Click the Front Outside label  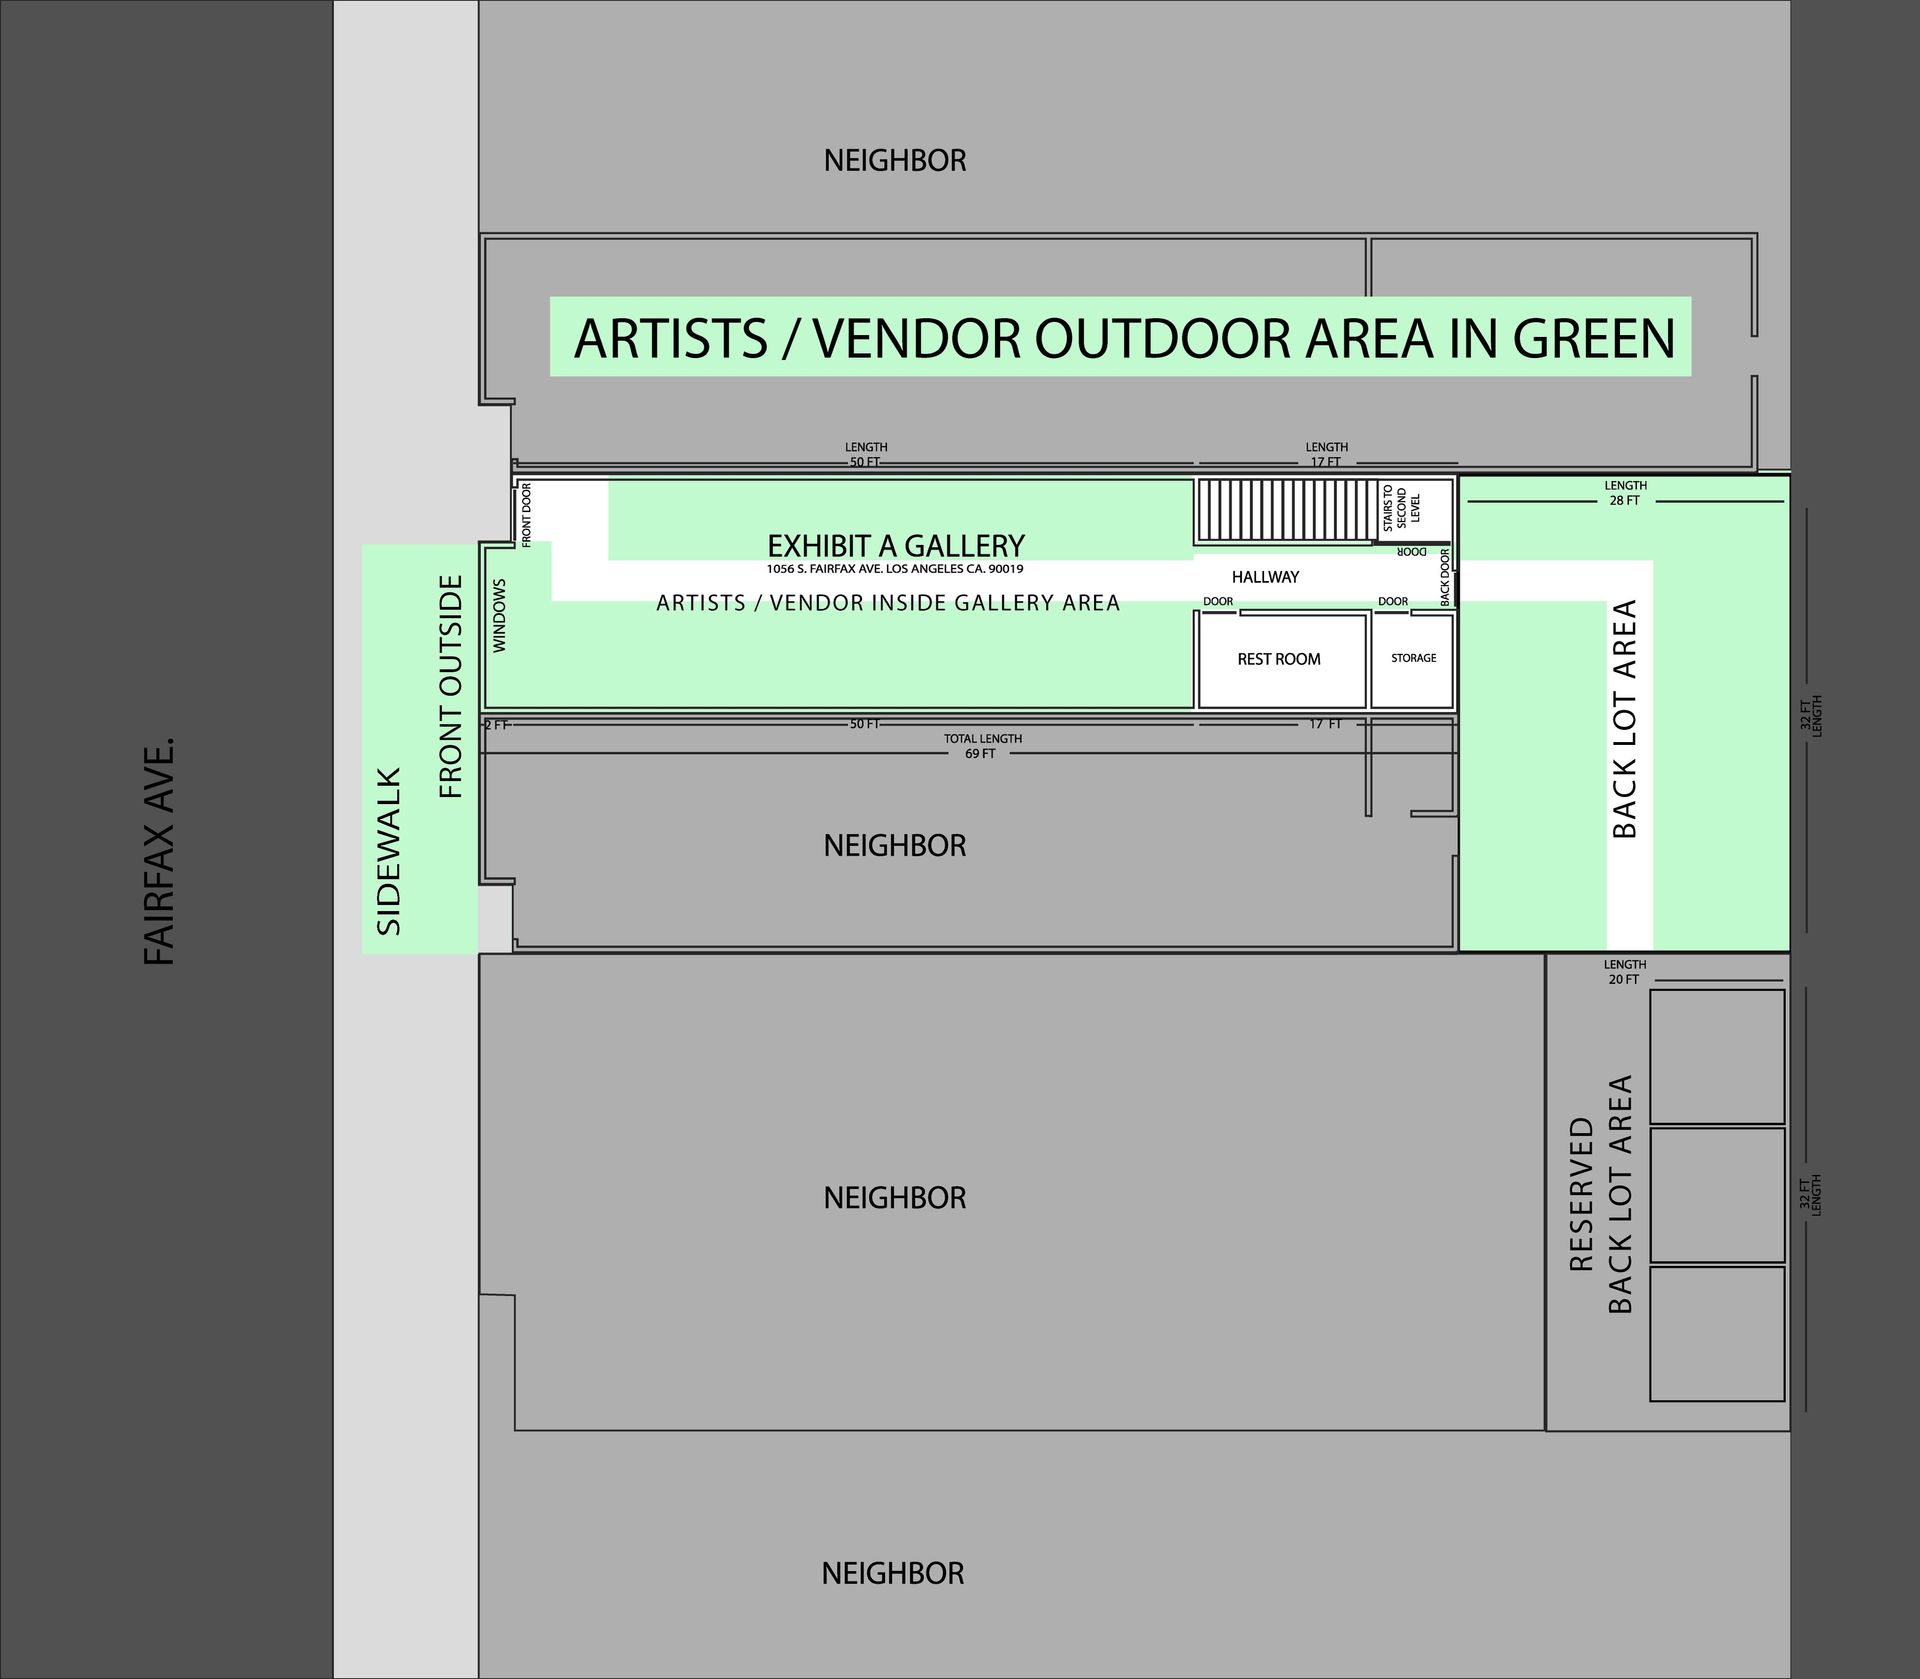click(452, 686)
